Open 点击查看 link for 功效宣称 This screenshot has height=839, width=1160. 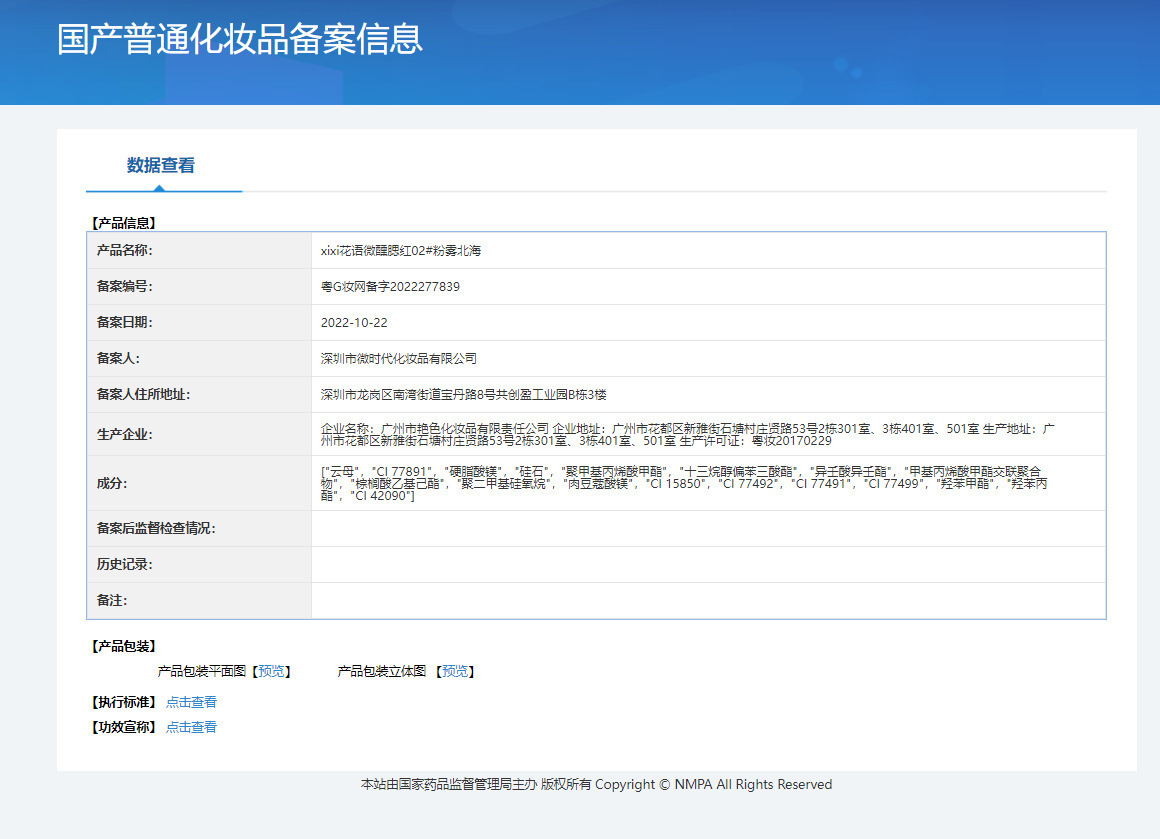click(191, 727)
